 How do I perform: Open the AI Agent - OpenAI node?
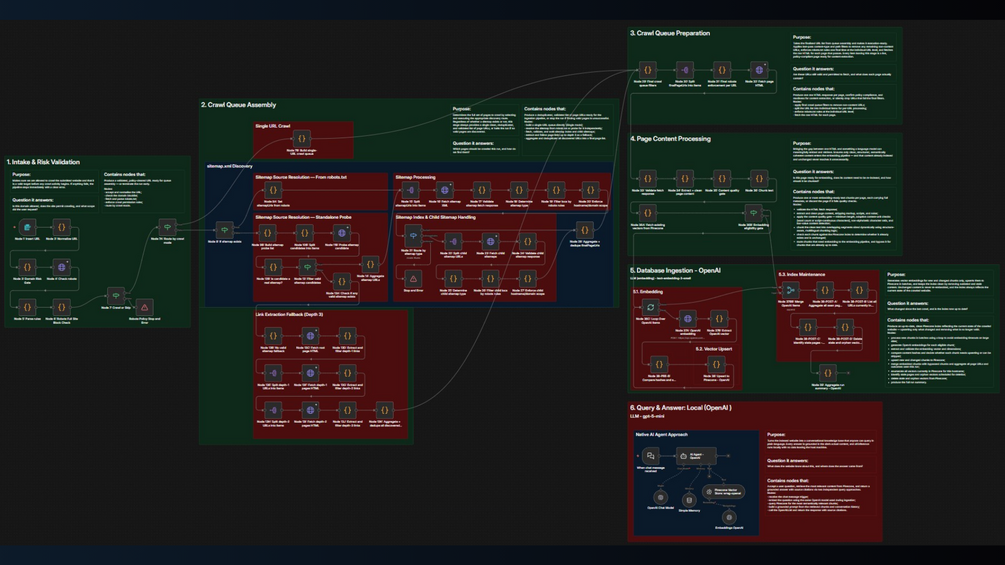pyautogui.click(x=696, y=455)
